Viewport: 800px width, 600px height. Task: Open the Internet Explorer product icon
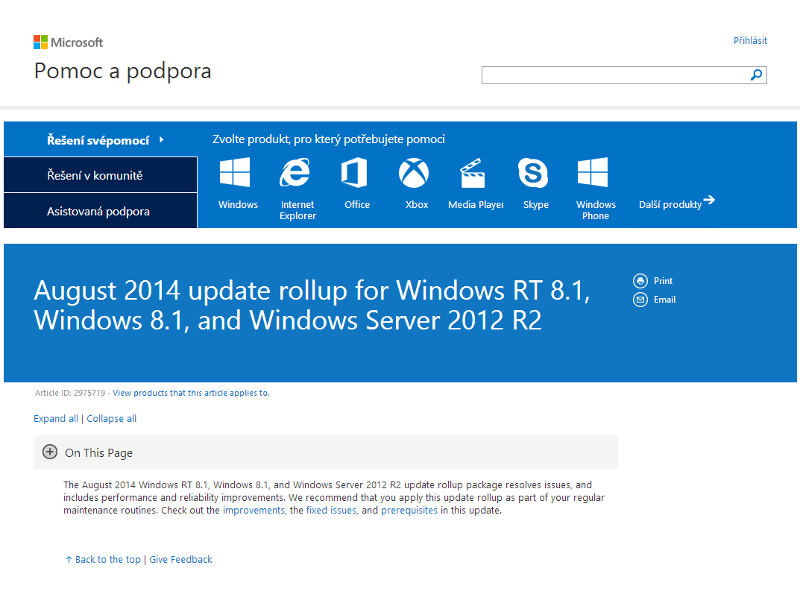point(294,172)
